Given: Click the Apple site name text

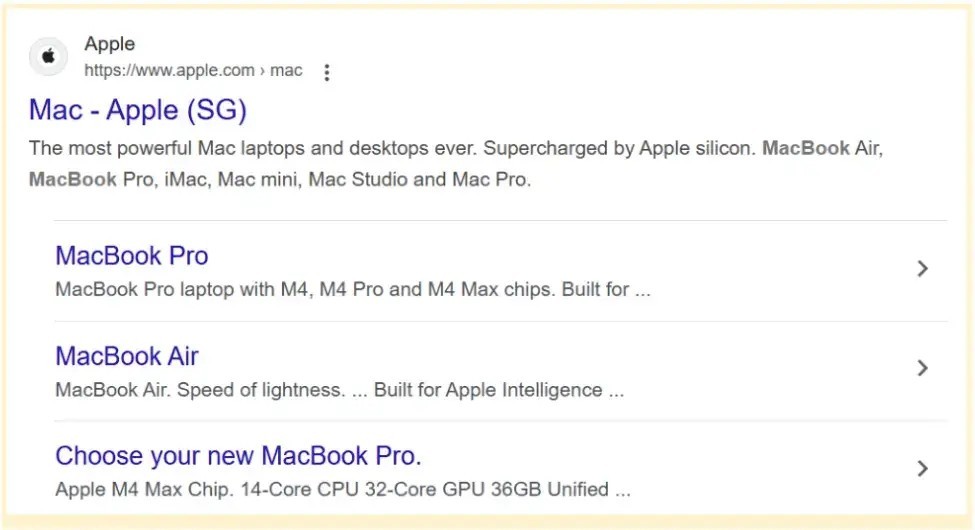Looking at the screenshot, I should click(109, 44).
